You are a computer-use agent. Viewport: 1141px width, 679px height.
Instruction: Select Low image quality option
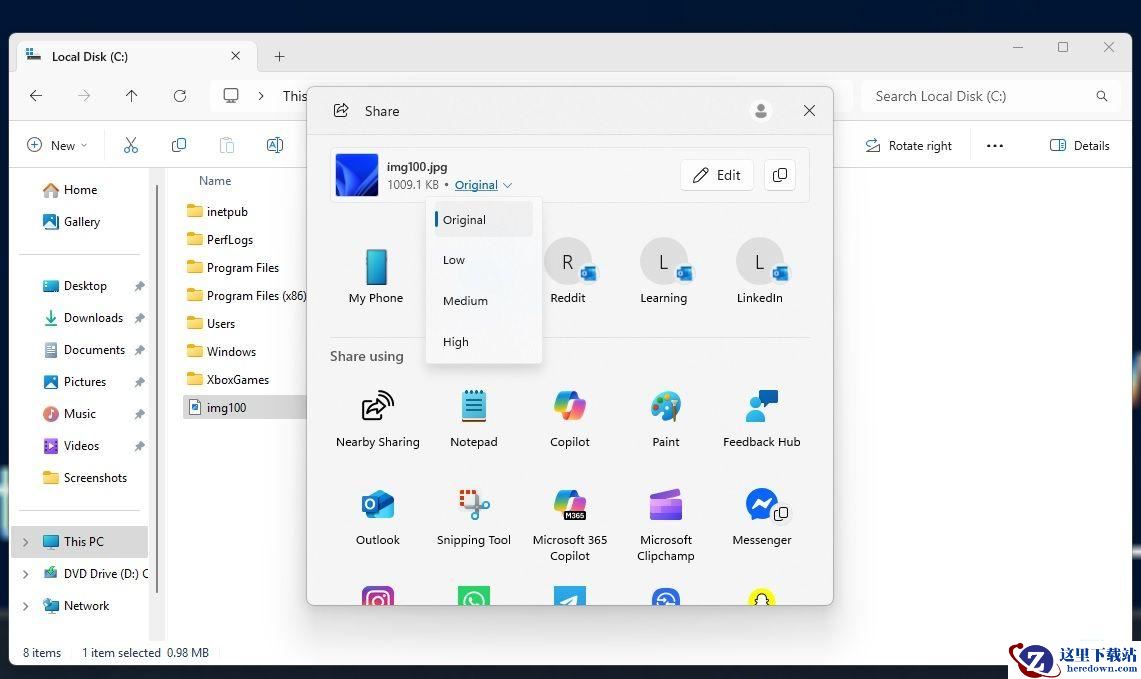[x=483, y=260]
